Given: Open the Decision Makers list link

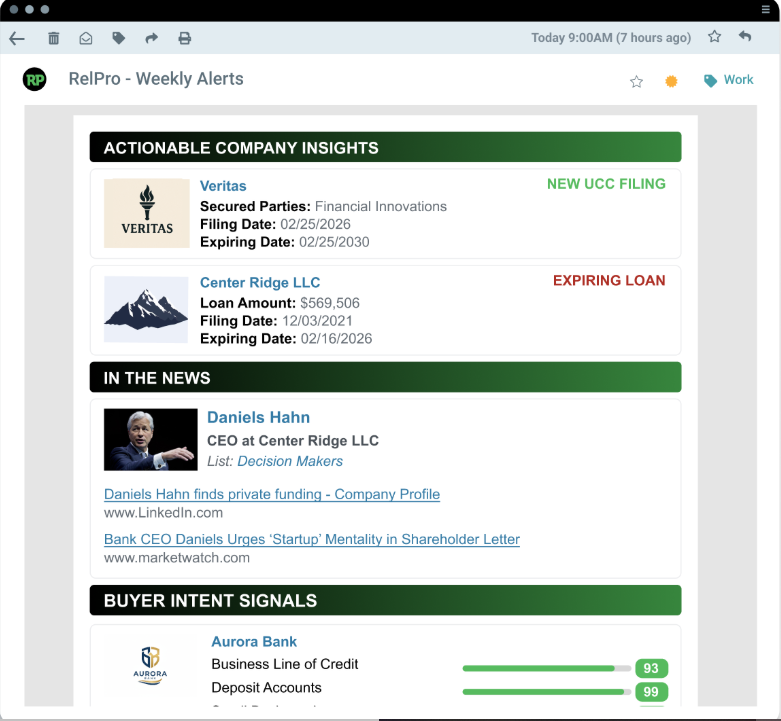Looking at the screenshot, I should (290, 461).
